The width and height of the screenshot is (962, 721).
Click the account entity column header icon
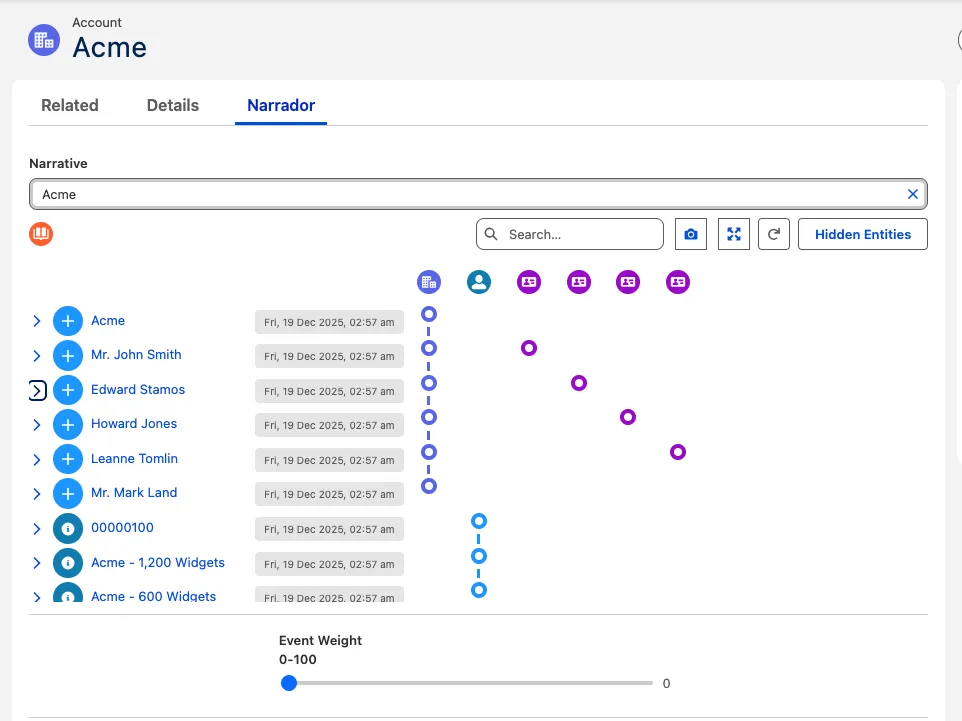coord(429,282)
